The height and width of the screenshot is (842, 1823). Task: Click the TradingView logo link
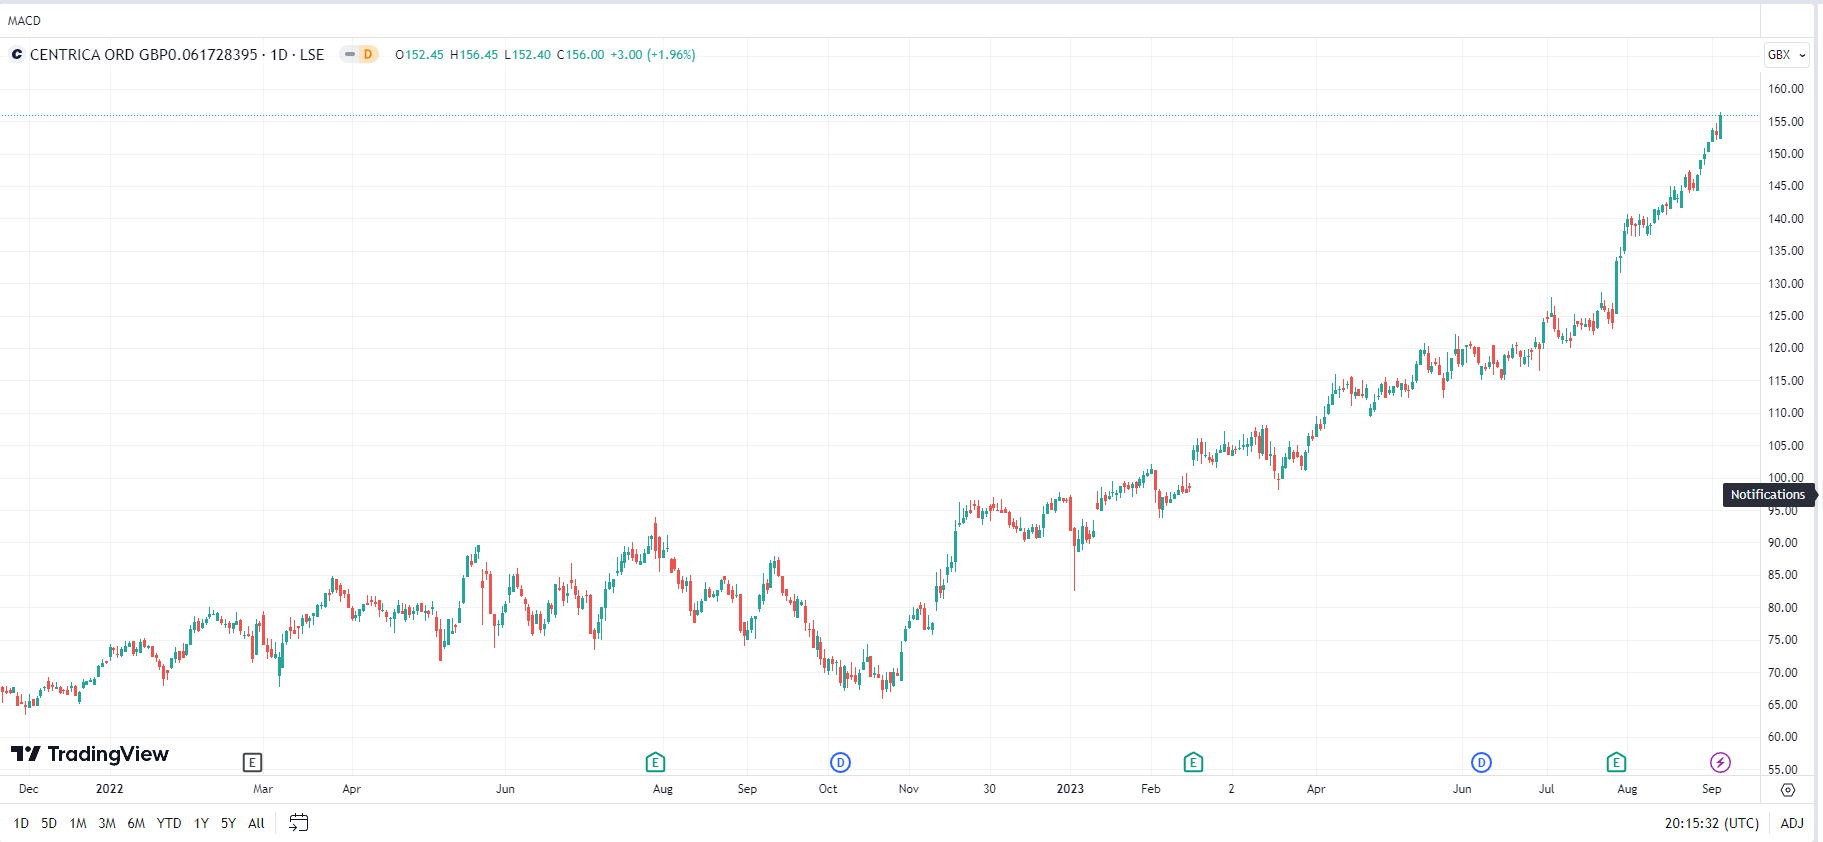click(x=90, y=754)
